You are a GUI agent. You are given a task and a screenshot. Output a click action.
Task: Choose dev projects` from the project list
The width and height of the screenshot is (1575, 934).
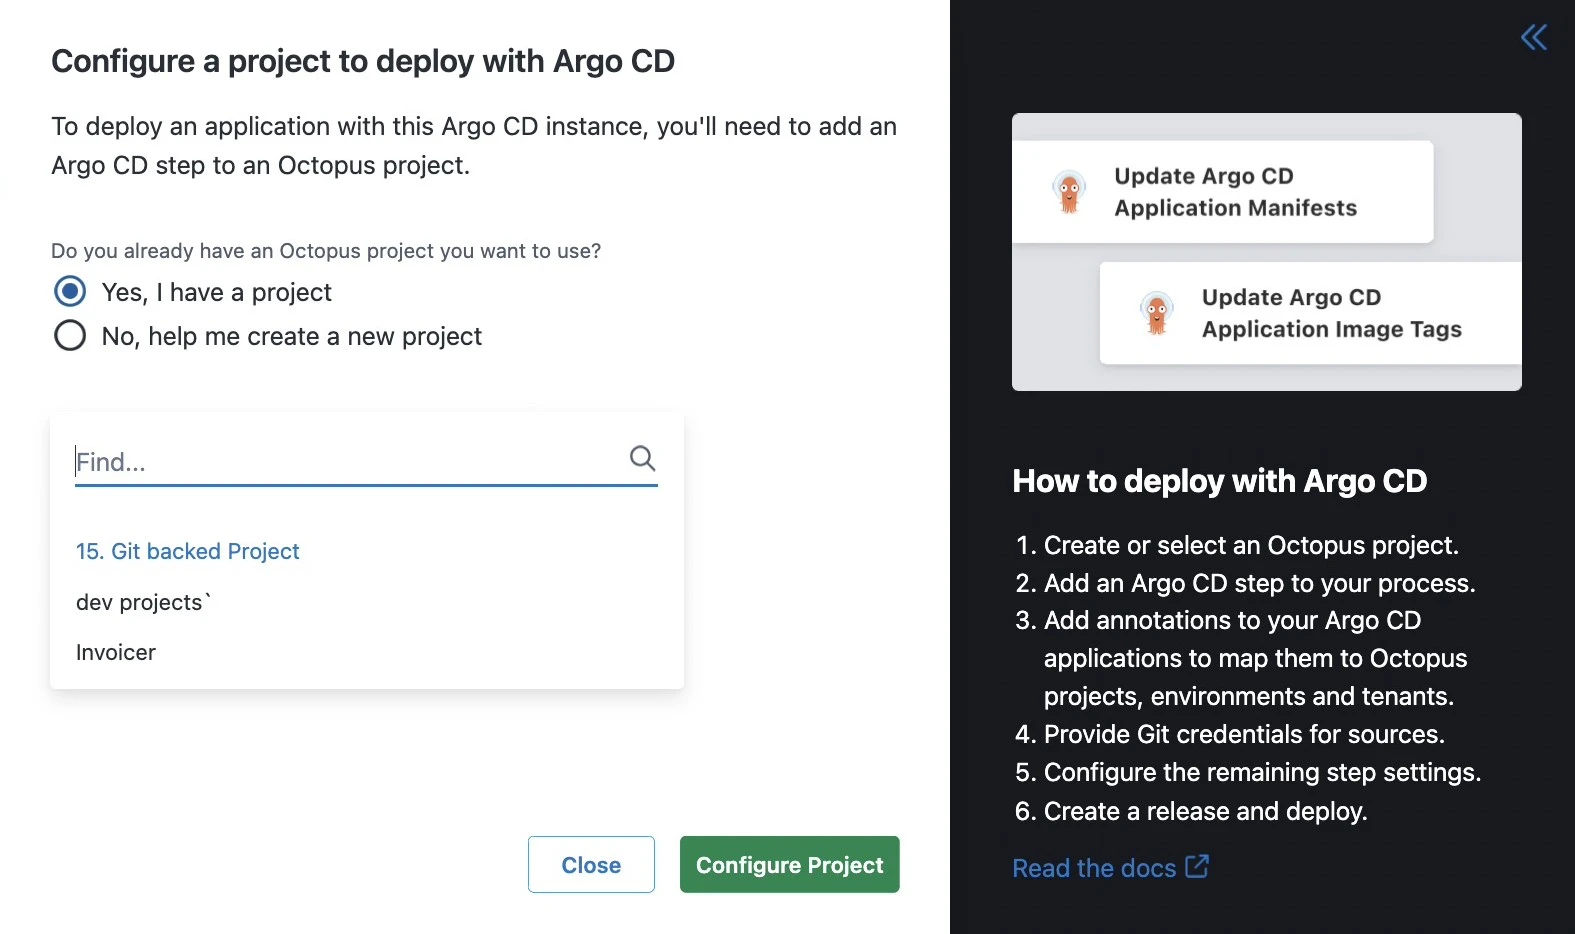point(143,602)
